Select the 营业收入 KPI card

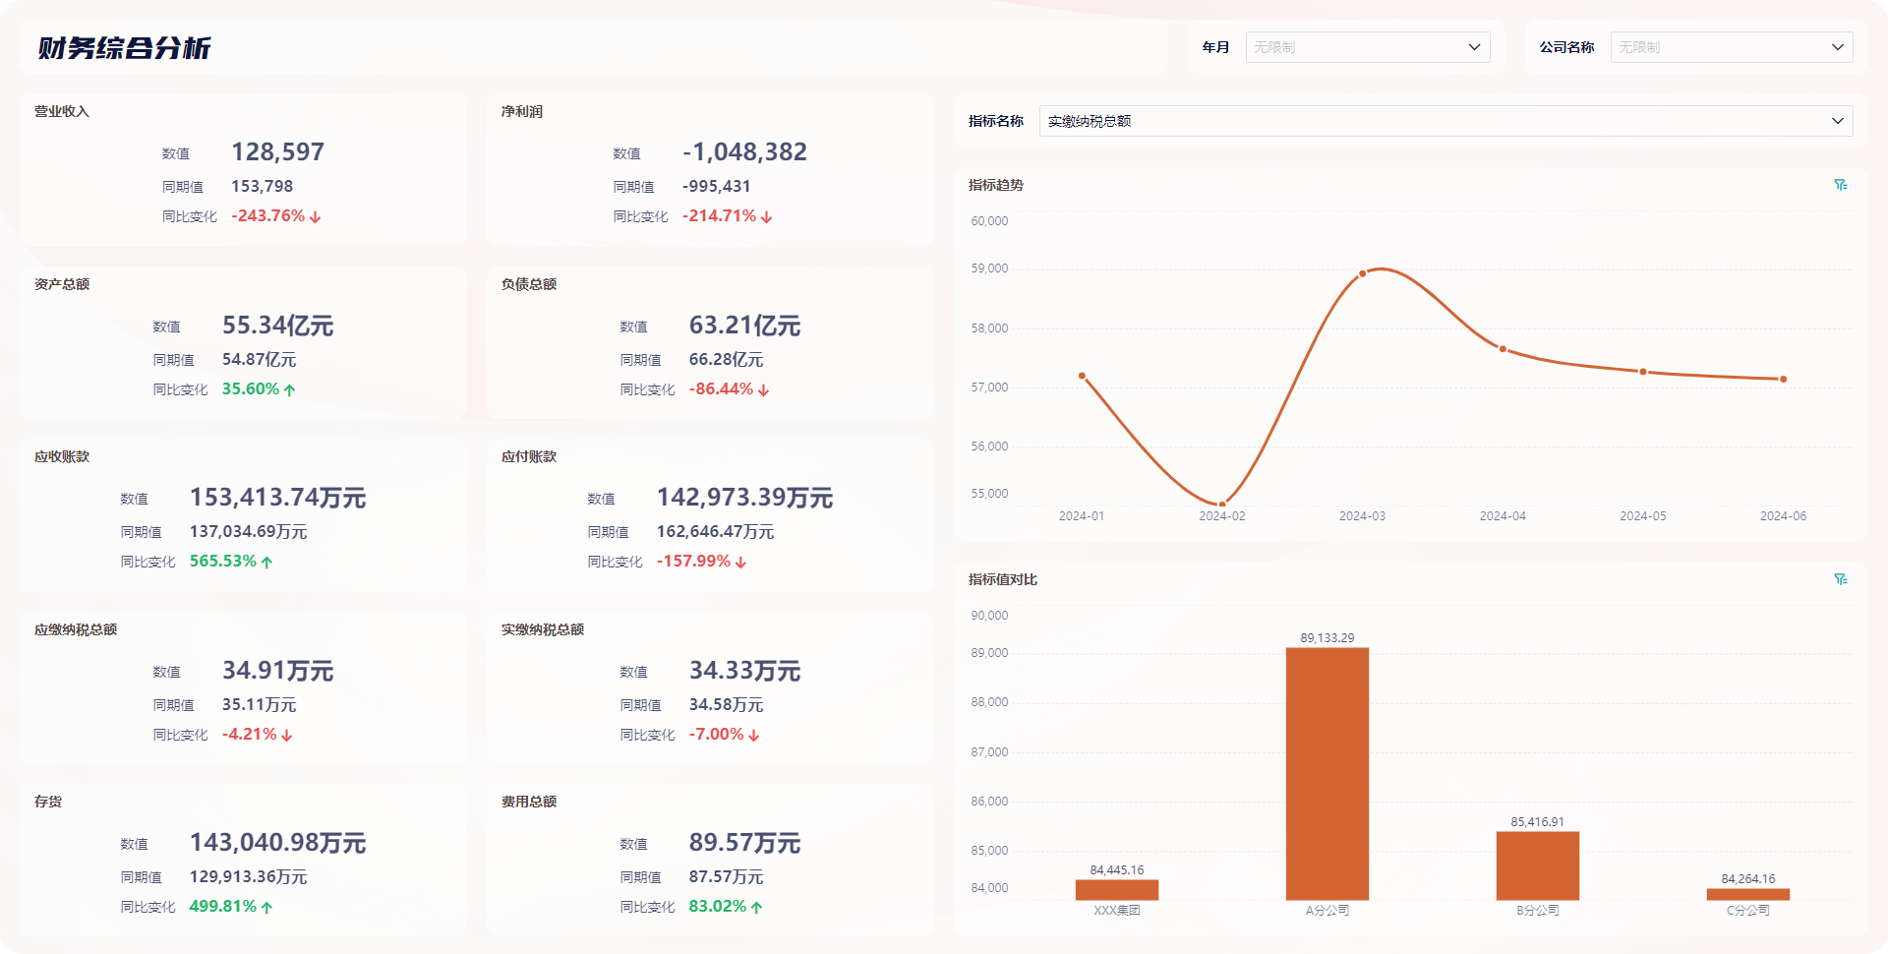244,170
